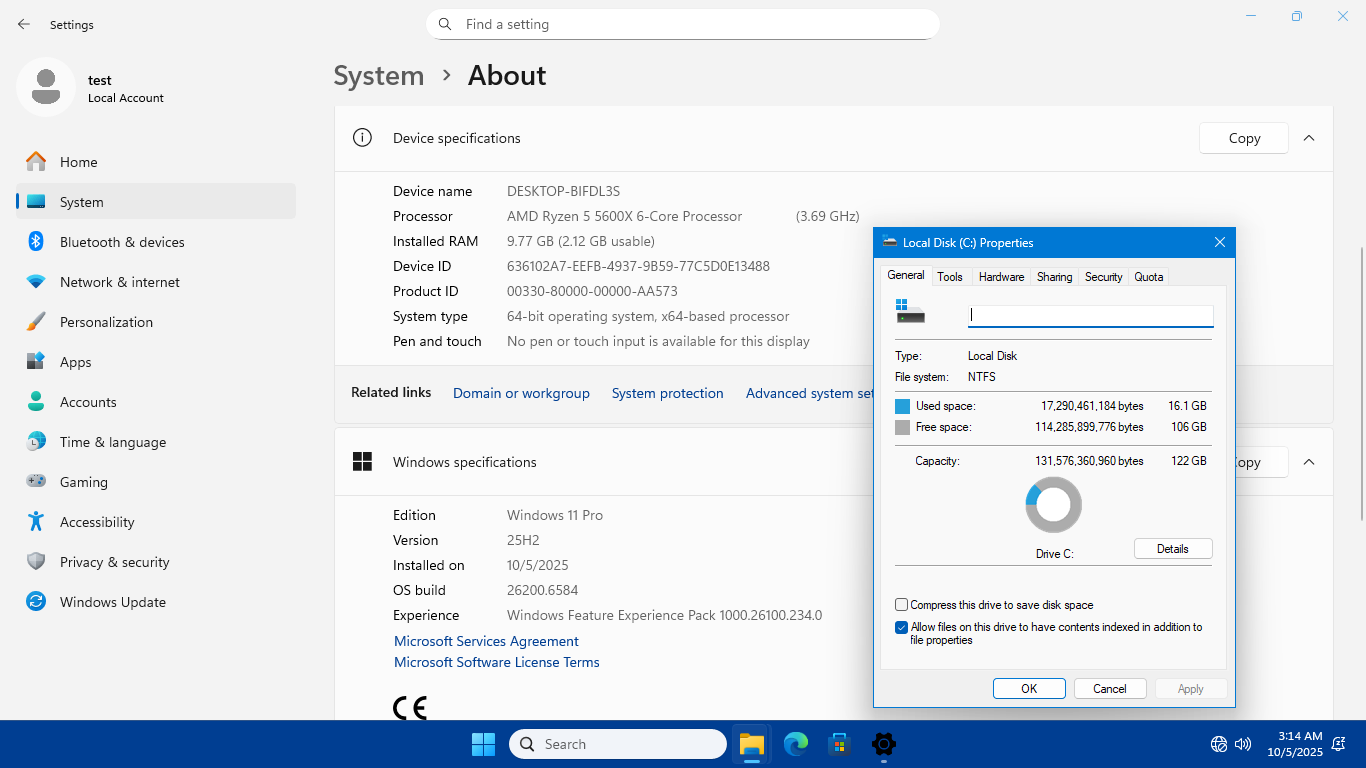Click the Find a setting search box
Viewport: 1366px width, 768px height.
coord(682,24)
